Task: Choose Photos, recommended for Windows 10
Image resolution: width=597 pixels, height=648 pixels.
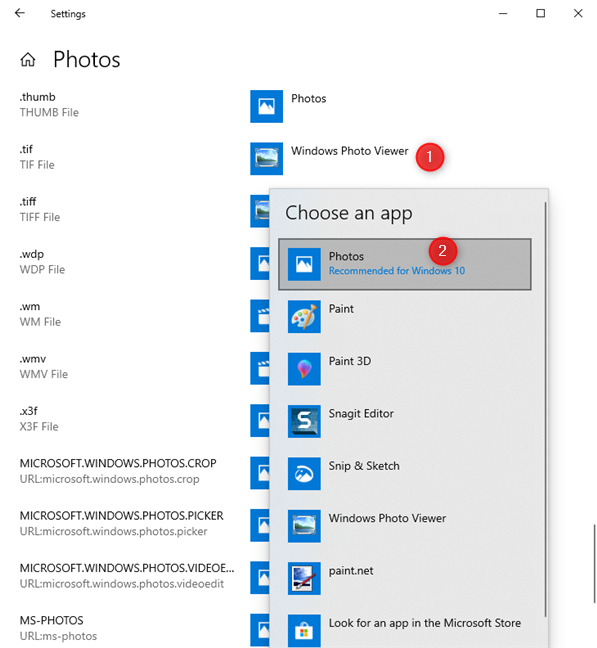Action: click(x=405, y=264)
